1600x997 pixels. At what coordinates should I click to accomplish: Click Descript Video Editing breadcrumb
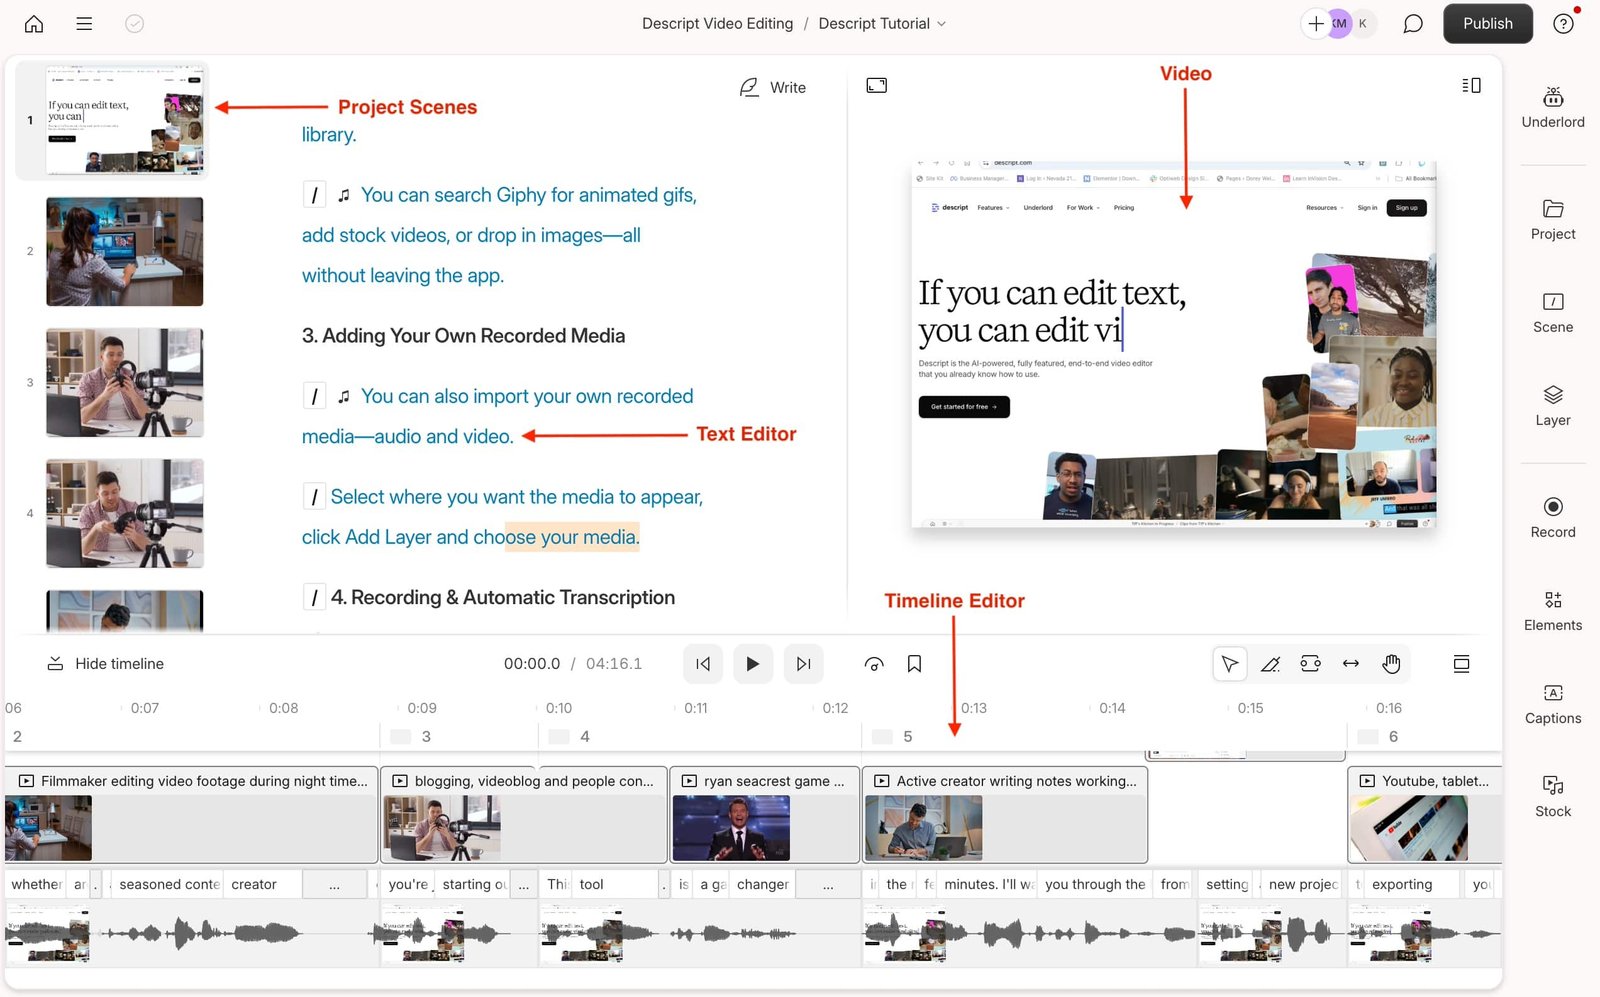click(x=717, y=24)
